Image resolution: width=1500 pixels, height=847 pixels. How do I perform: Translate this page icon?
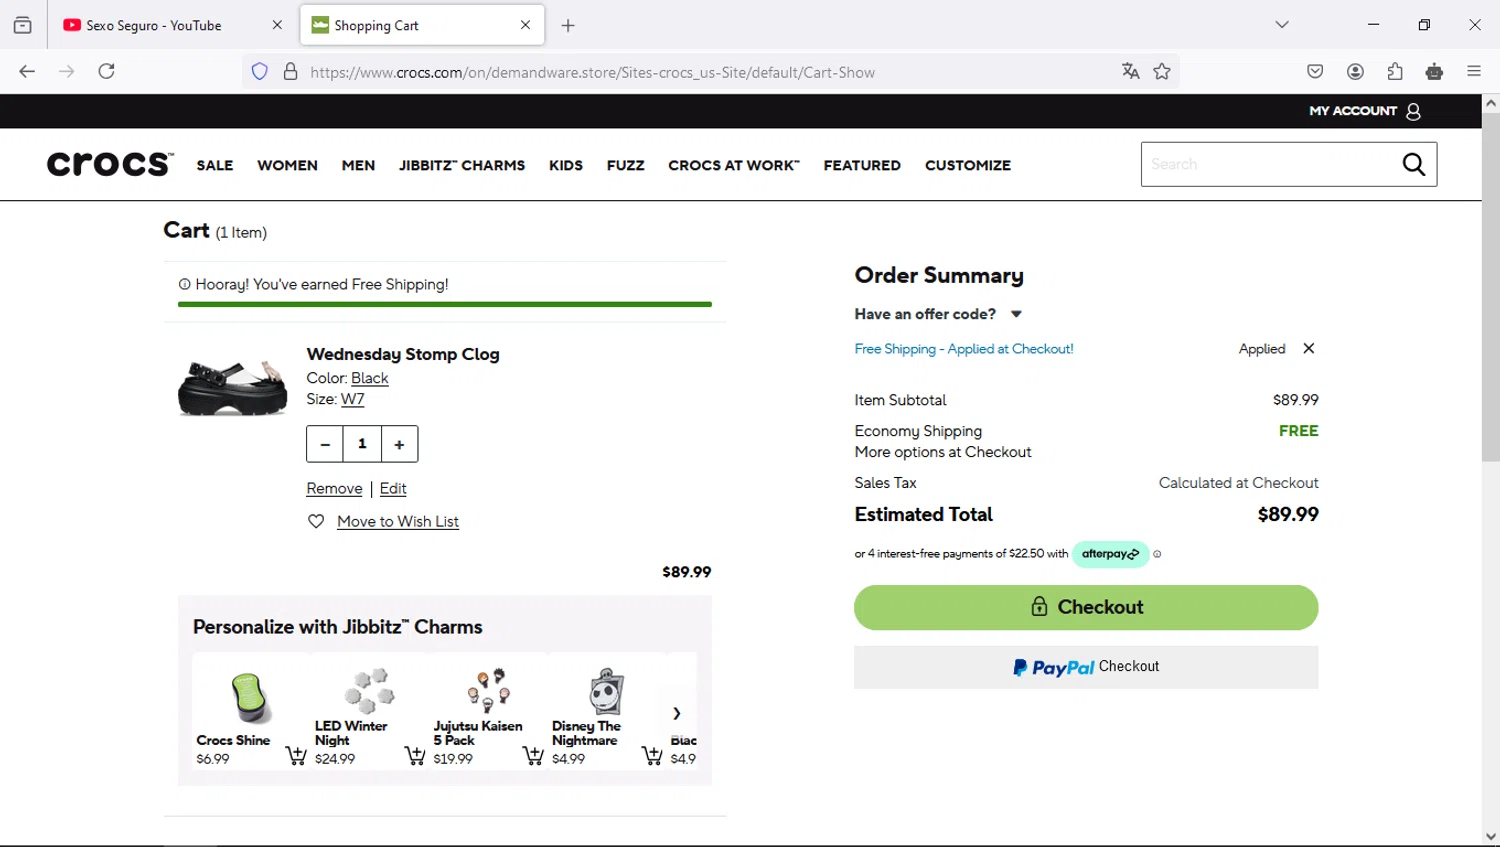pyautogui.click(x=1130, y=71)
